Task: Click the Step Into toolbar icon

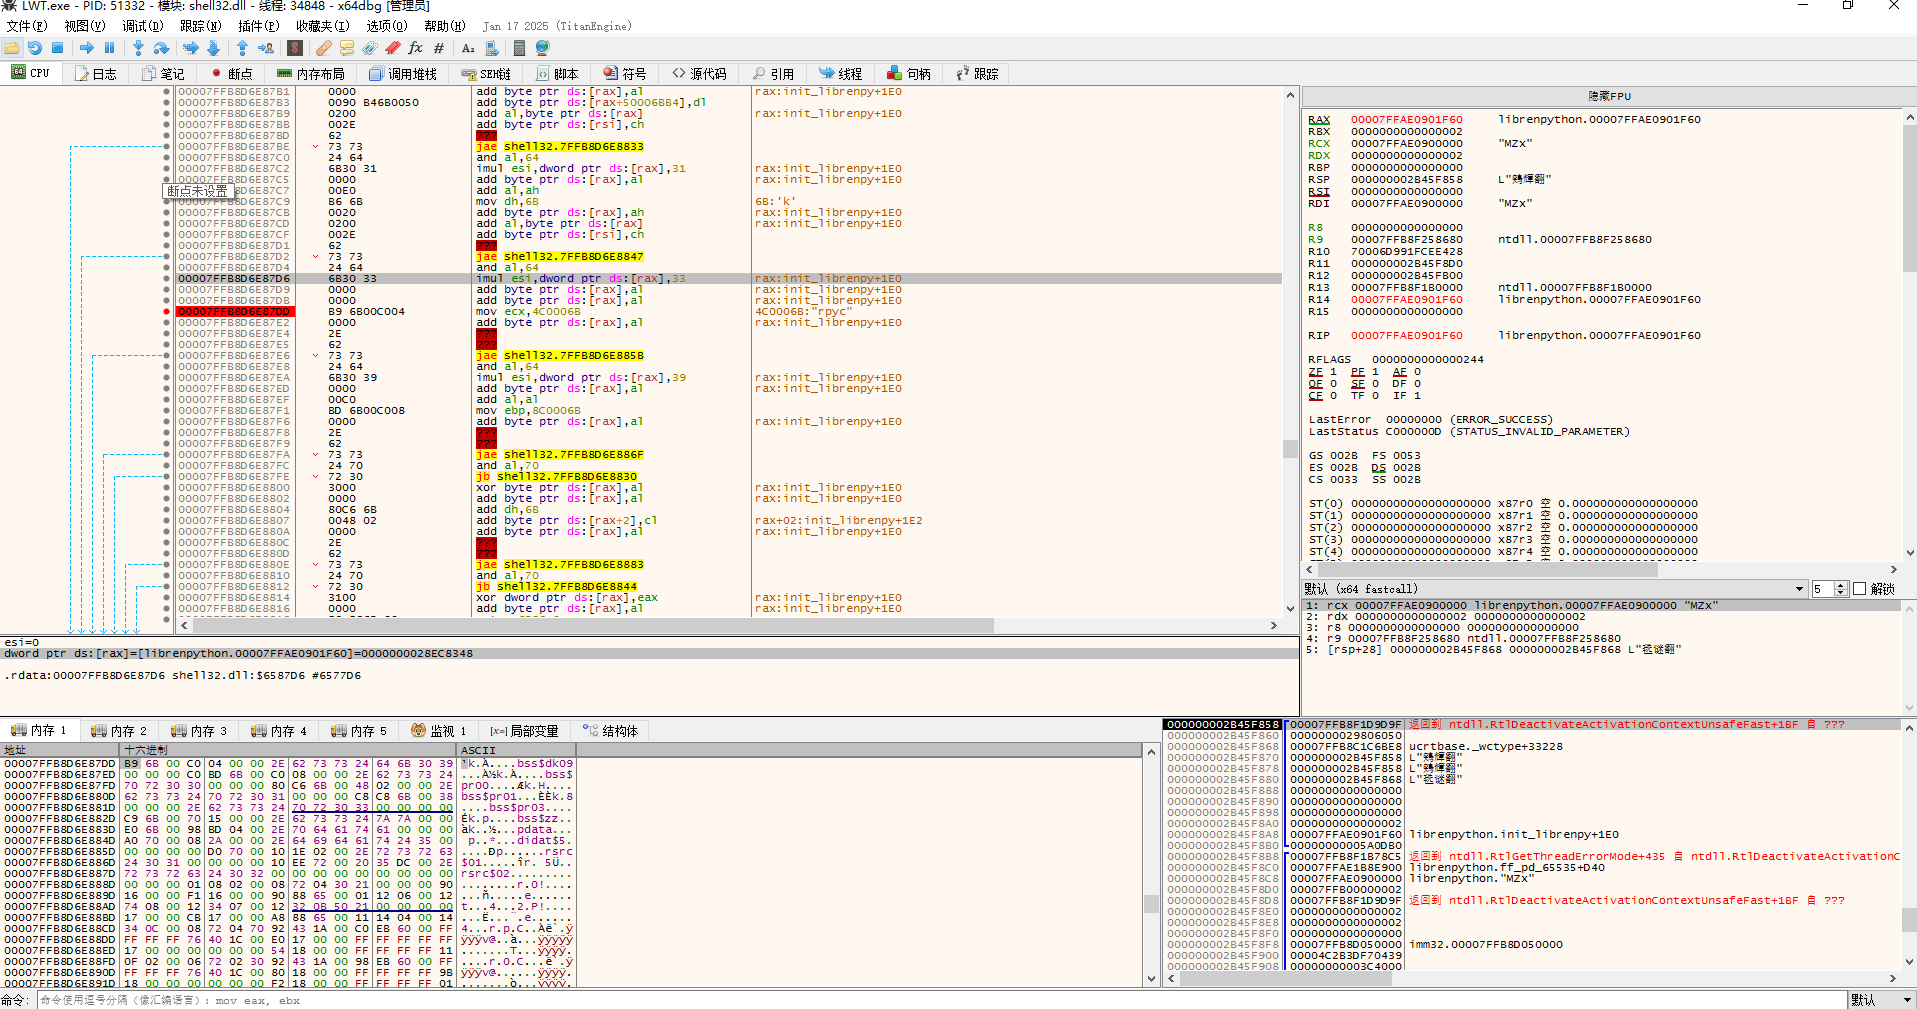Action: [x=138, y=48]
